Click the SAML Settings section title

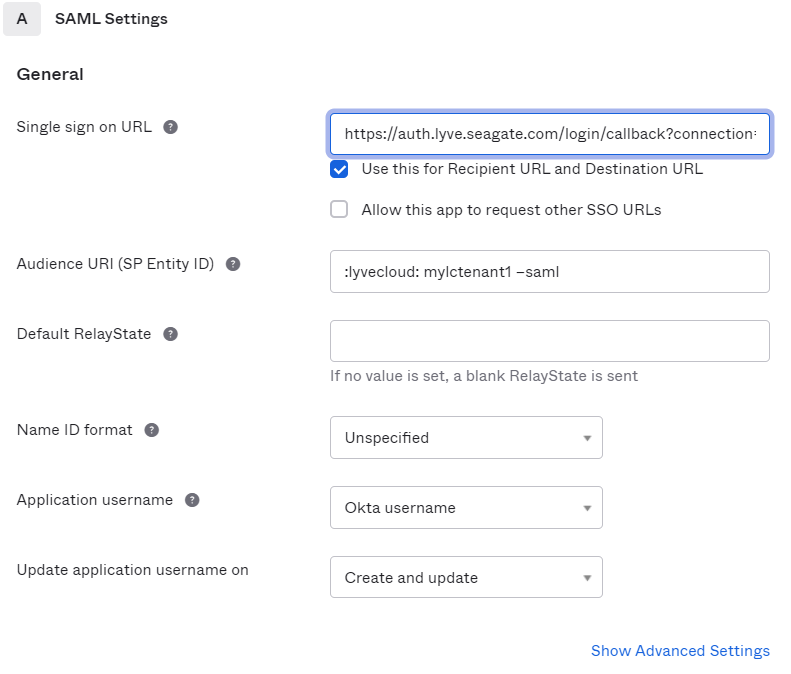pyautogui.click(x=111, y=19)
